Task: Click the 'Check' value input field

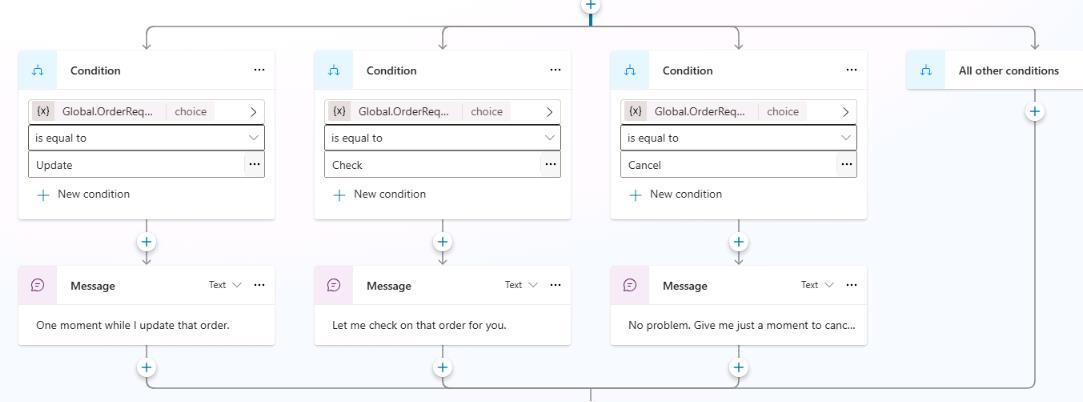Action: pyautogui.click(x=430, y=165)
